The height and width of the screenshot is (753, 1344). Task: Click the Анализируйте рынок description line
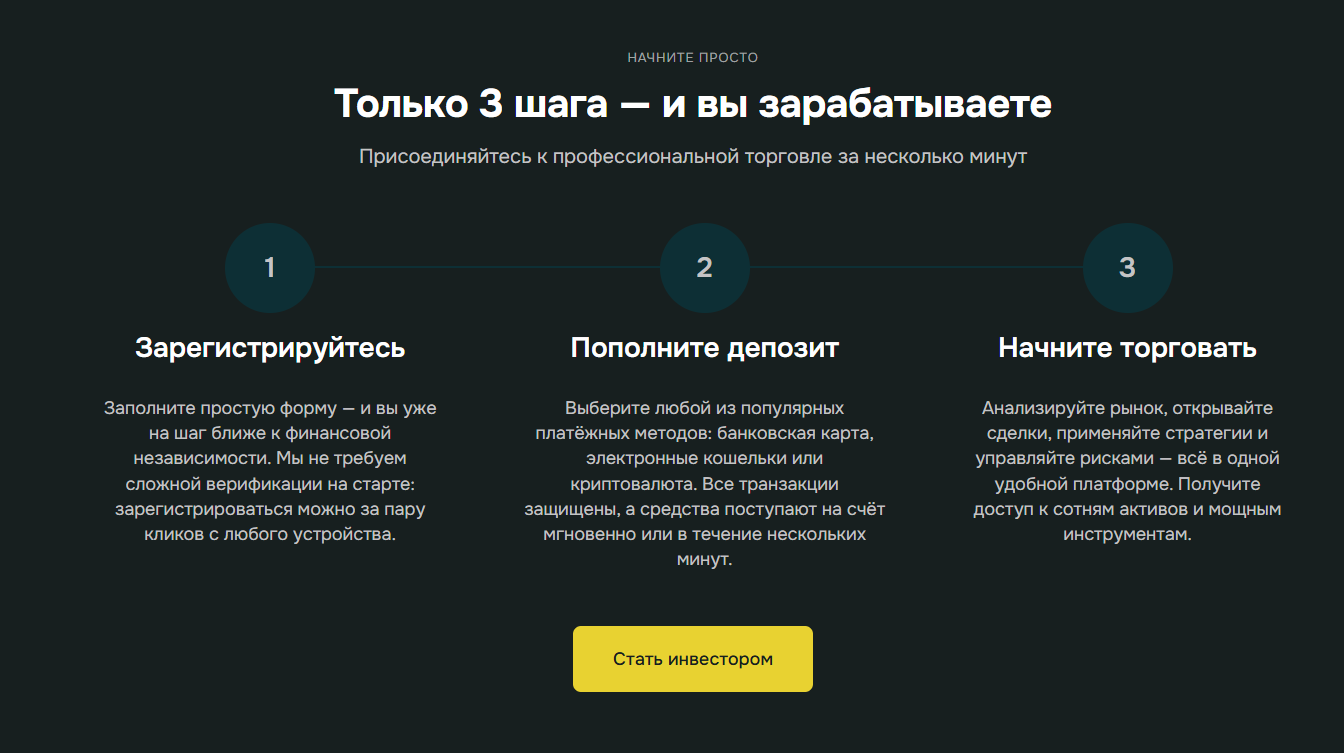point(1127,408)
